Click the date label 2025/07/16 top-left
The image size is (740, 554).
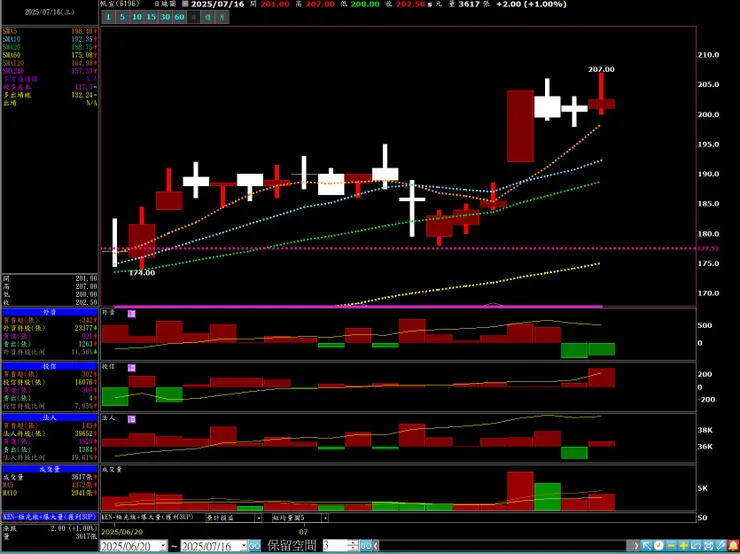49,12
